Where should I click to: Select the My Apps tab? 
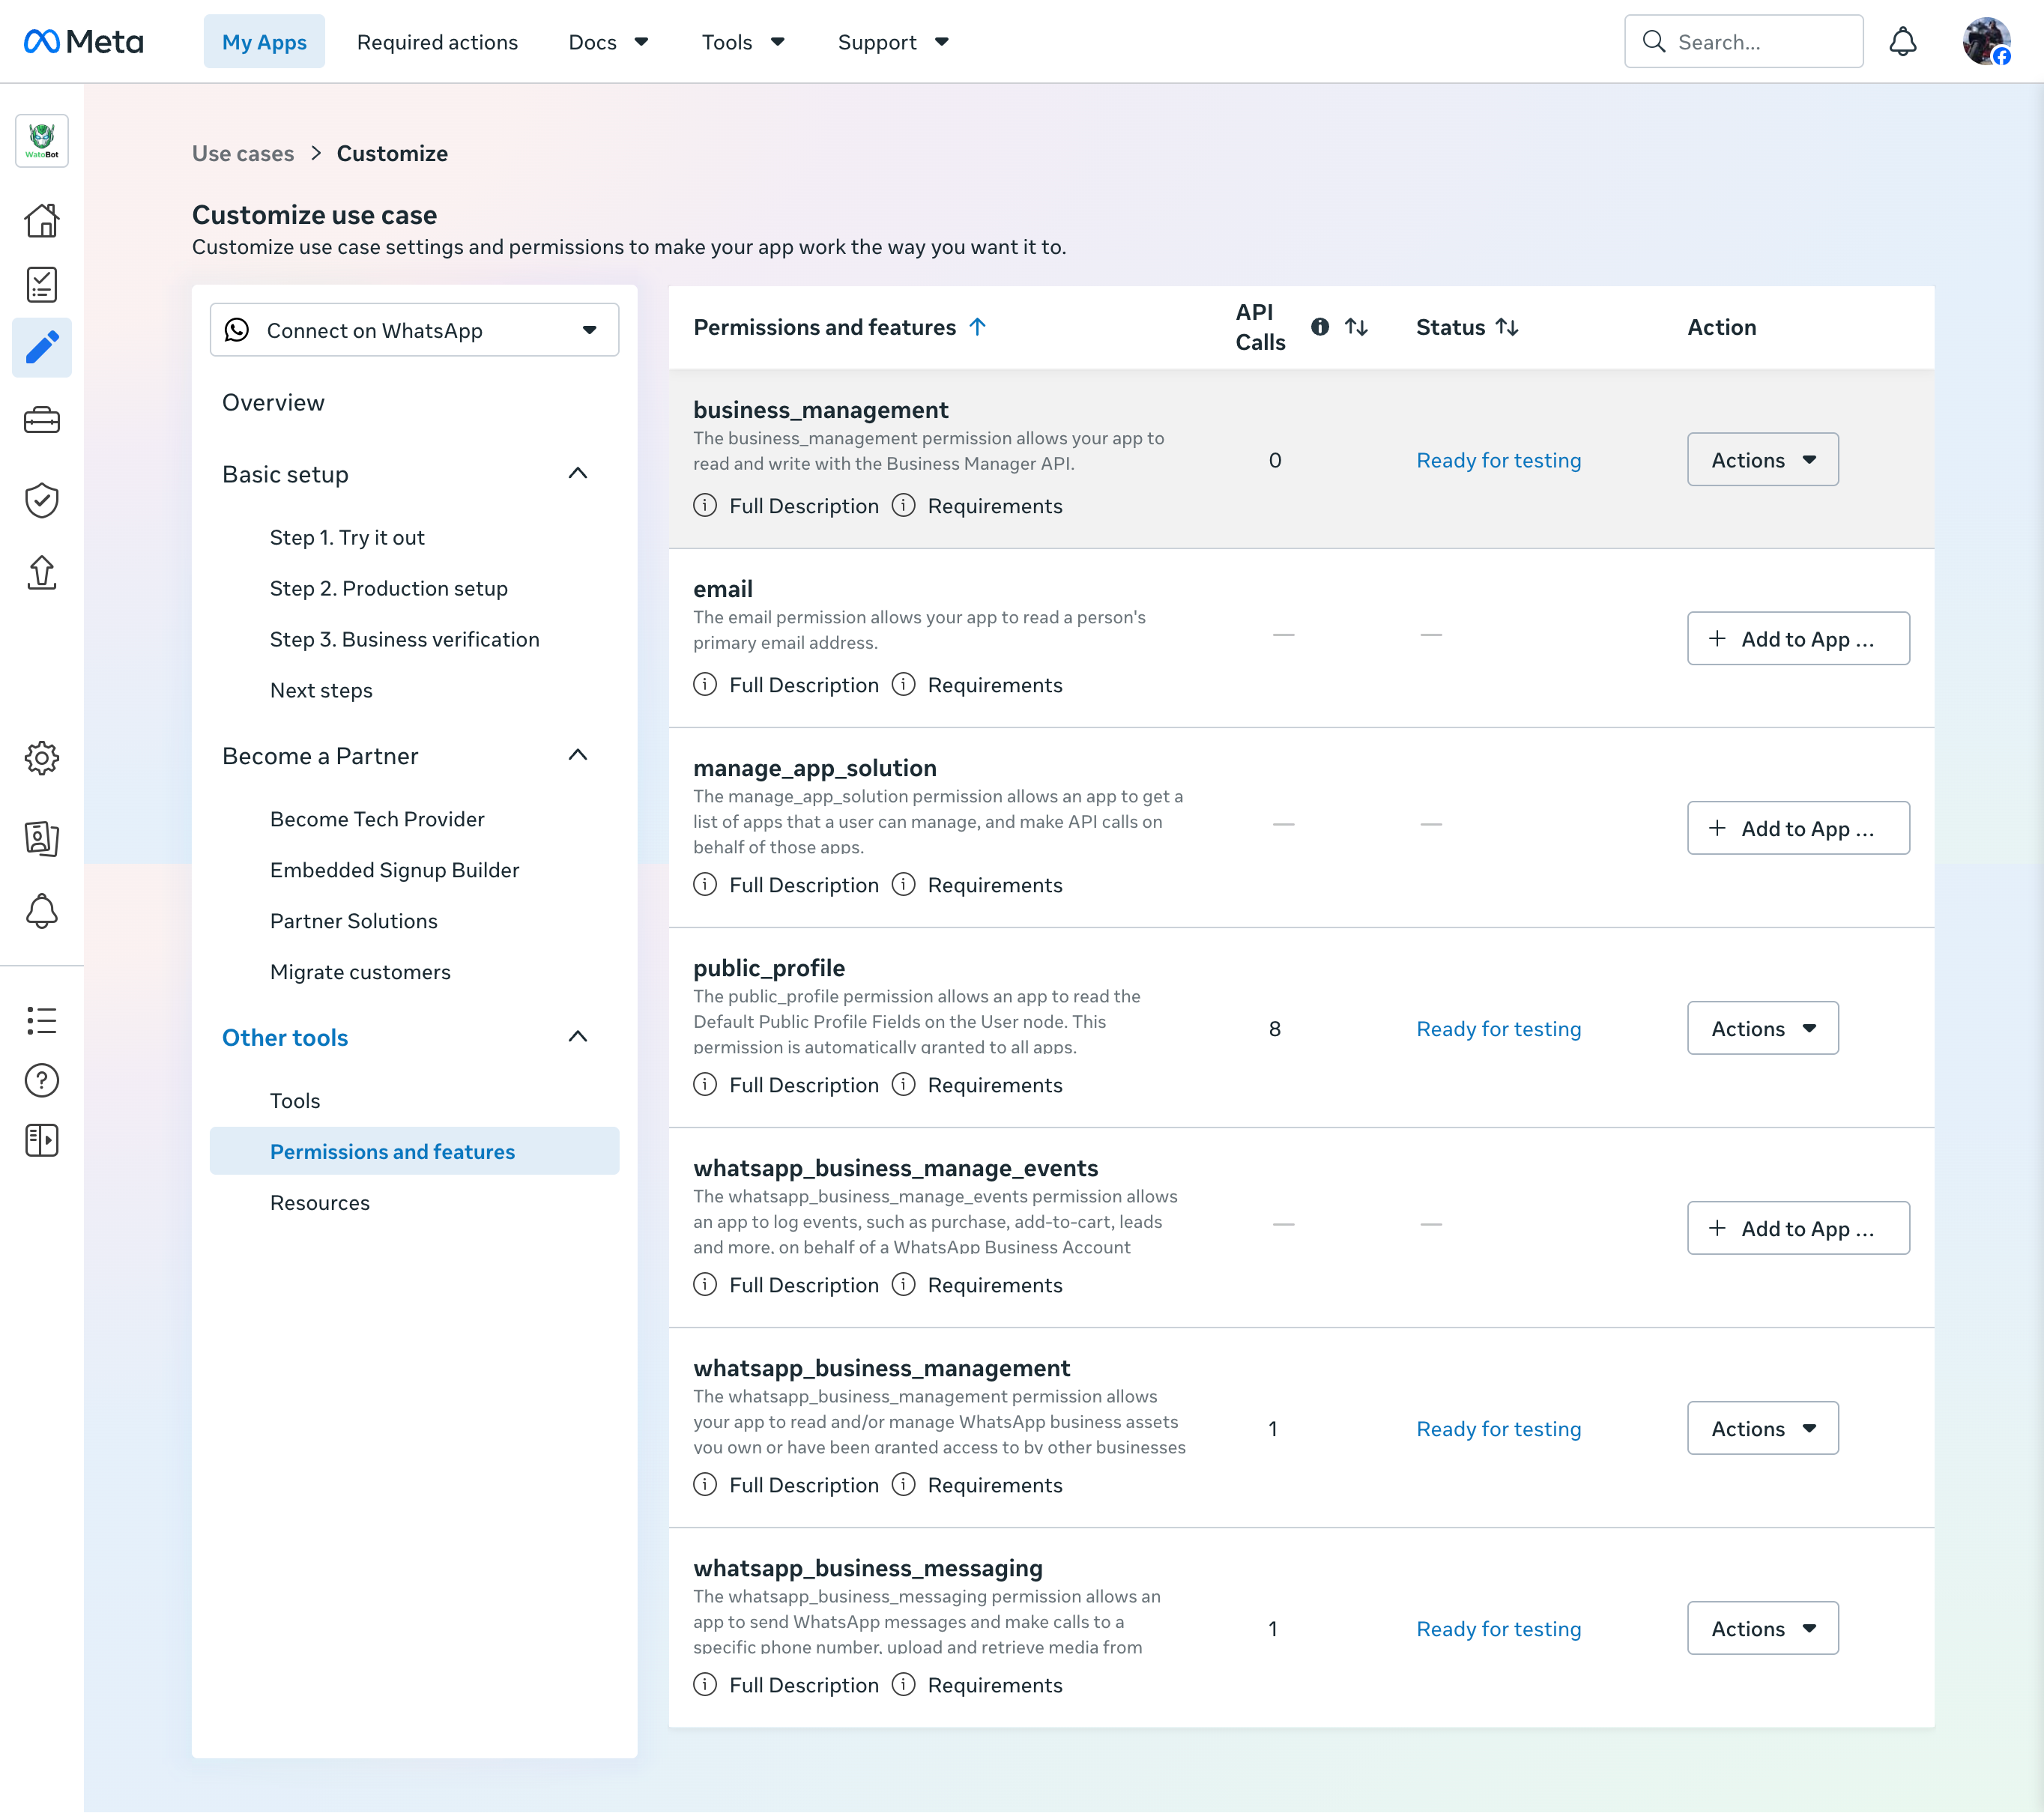264,42
